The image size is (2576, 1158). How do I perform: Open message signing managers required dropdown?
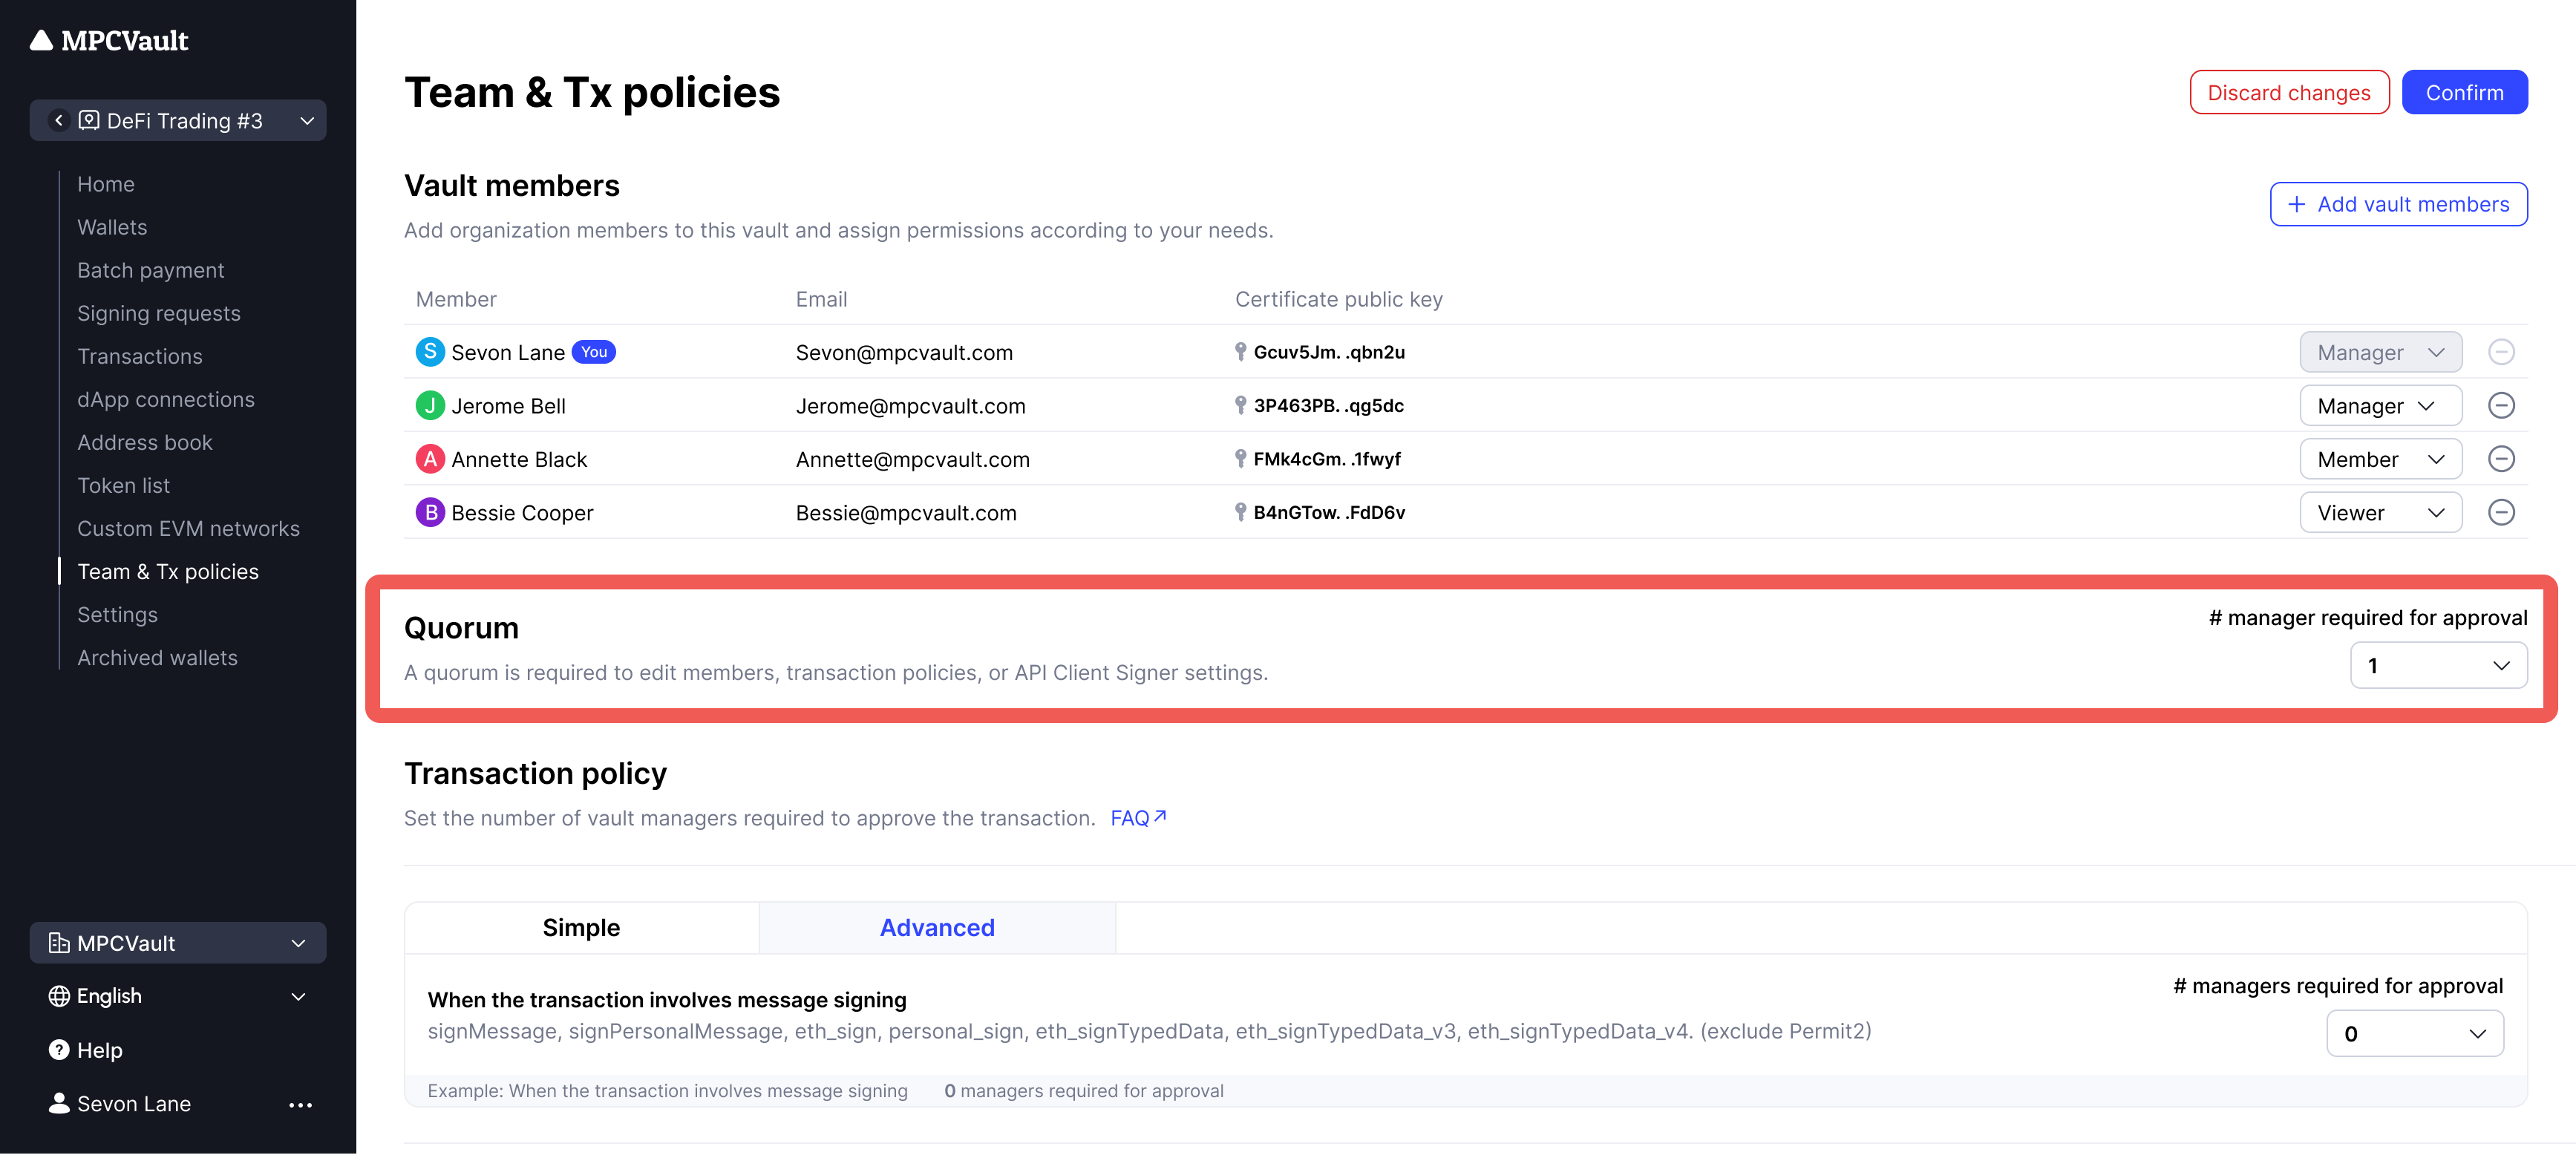coord(2414,1034)
